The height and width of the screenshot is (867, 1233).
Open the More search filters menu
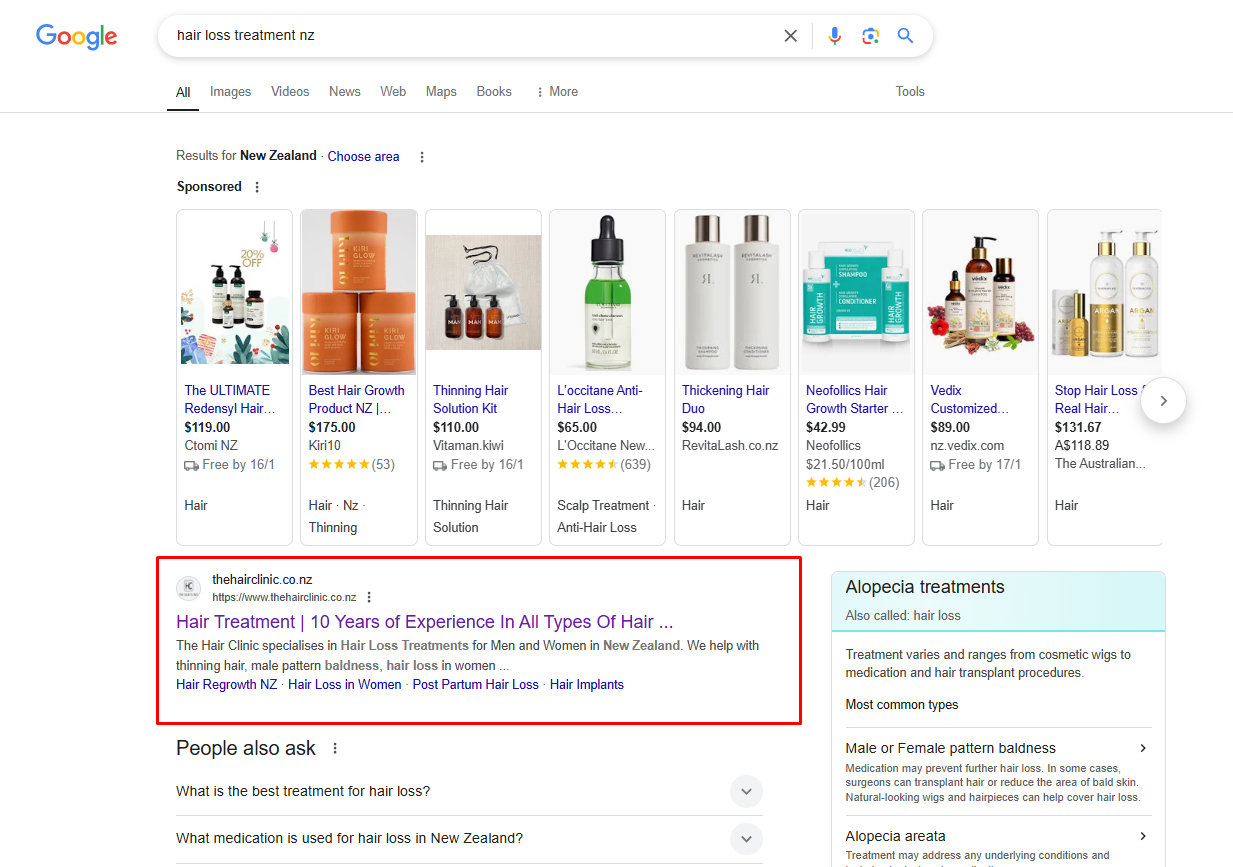point(557,91)
